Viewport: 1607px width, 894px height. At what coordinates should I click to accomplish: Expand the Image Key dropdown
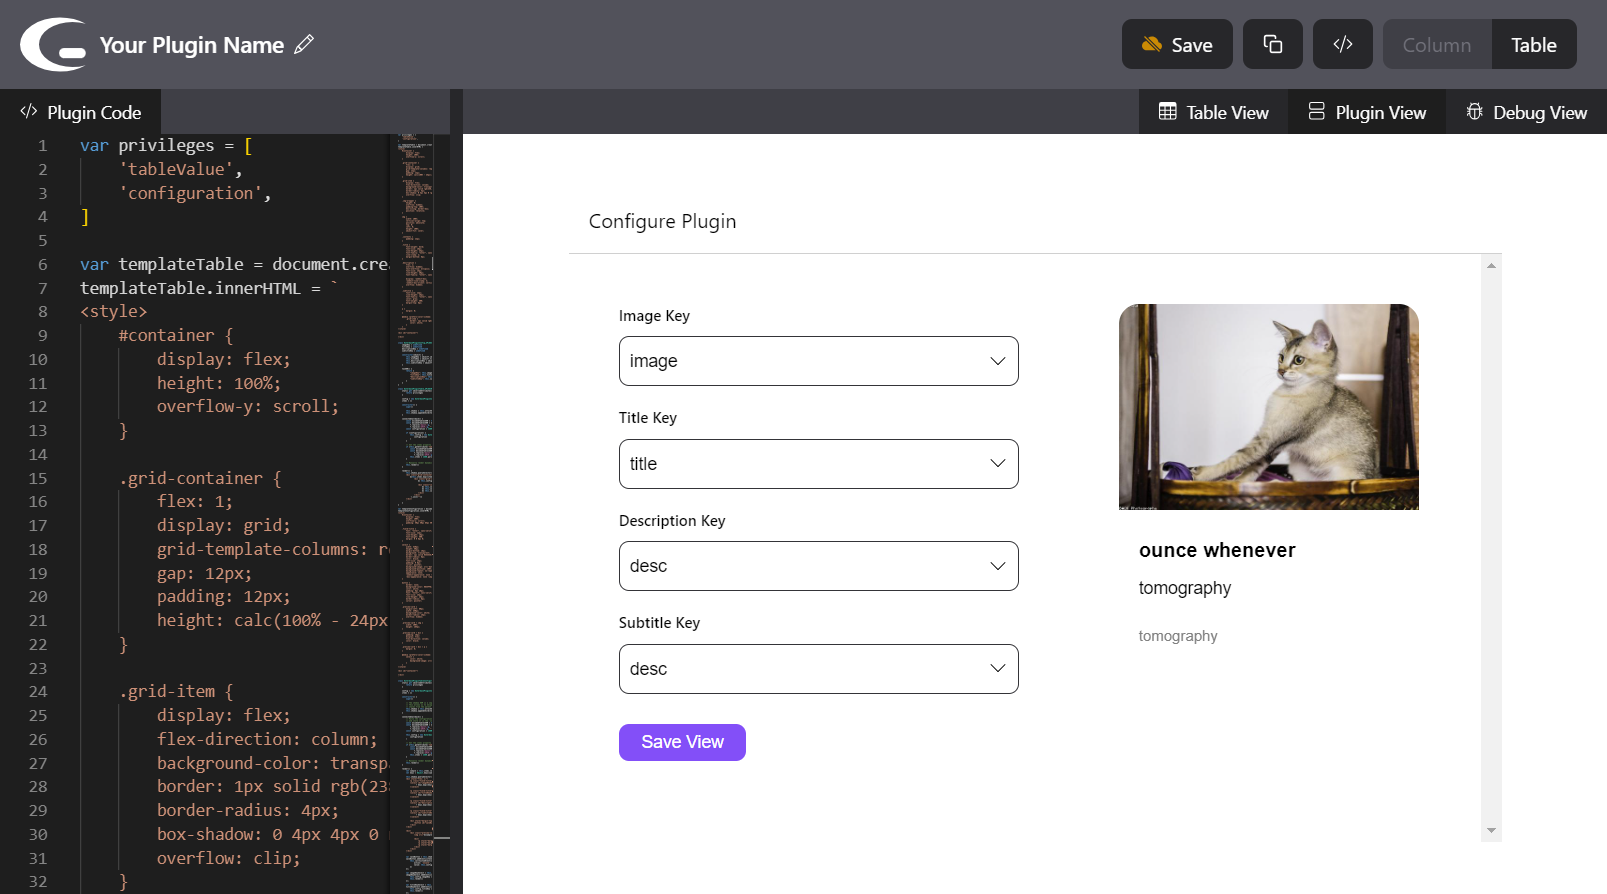tap(818, 361)
